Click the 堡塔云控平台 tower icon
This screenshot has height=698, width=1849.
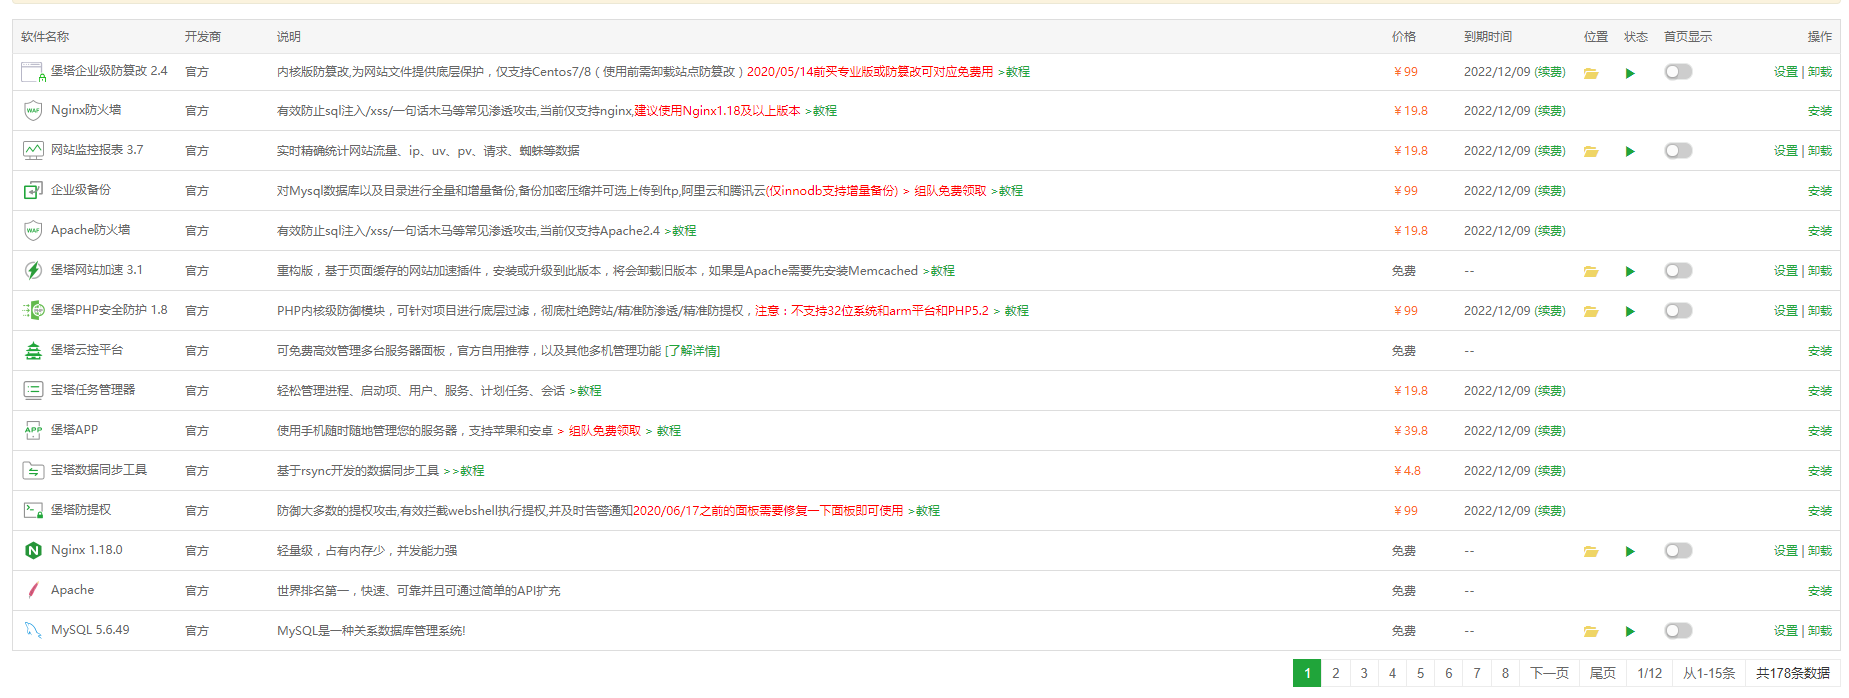pyautogui.click(x=33, y=350)
